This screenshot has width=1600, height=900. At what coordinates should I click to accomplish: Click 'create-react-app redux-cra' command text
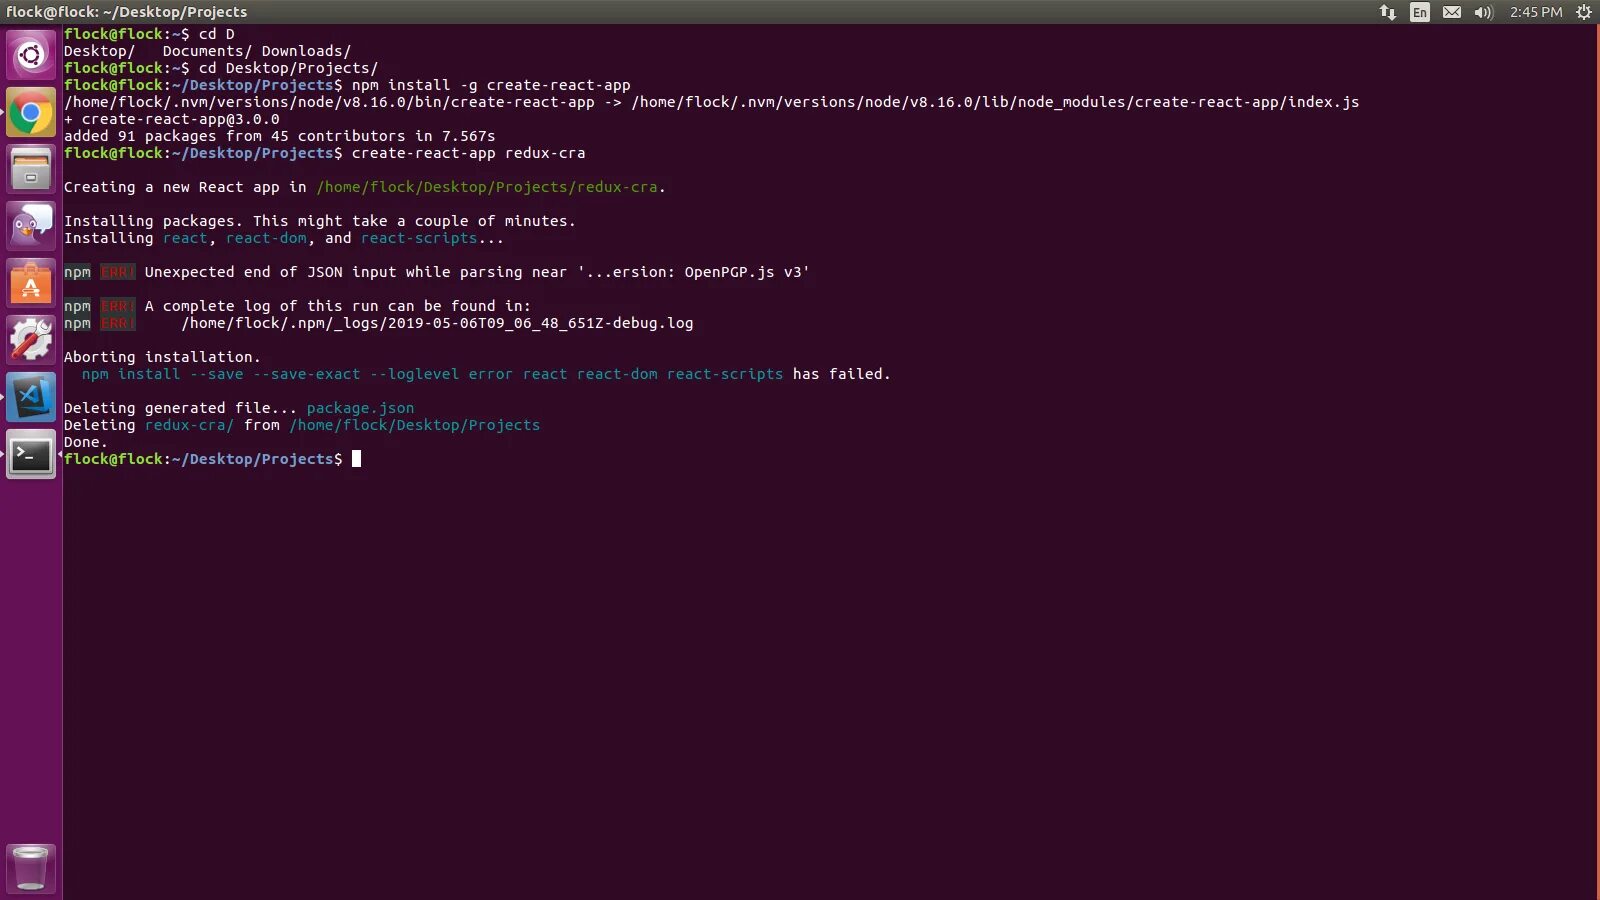(x=468, y=153)
